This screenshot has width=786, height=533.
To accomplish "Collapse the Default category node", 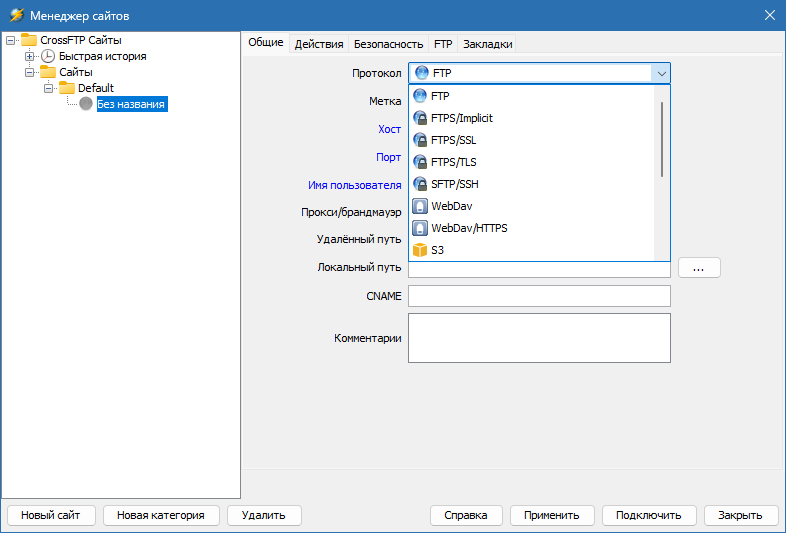I will tap(48, 88).
